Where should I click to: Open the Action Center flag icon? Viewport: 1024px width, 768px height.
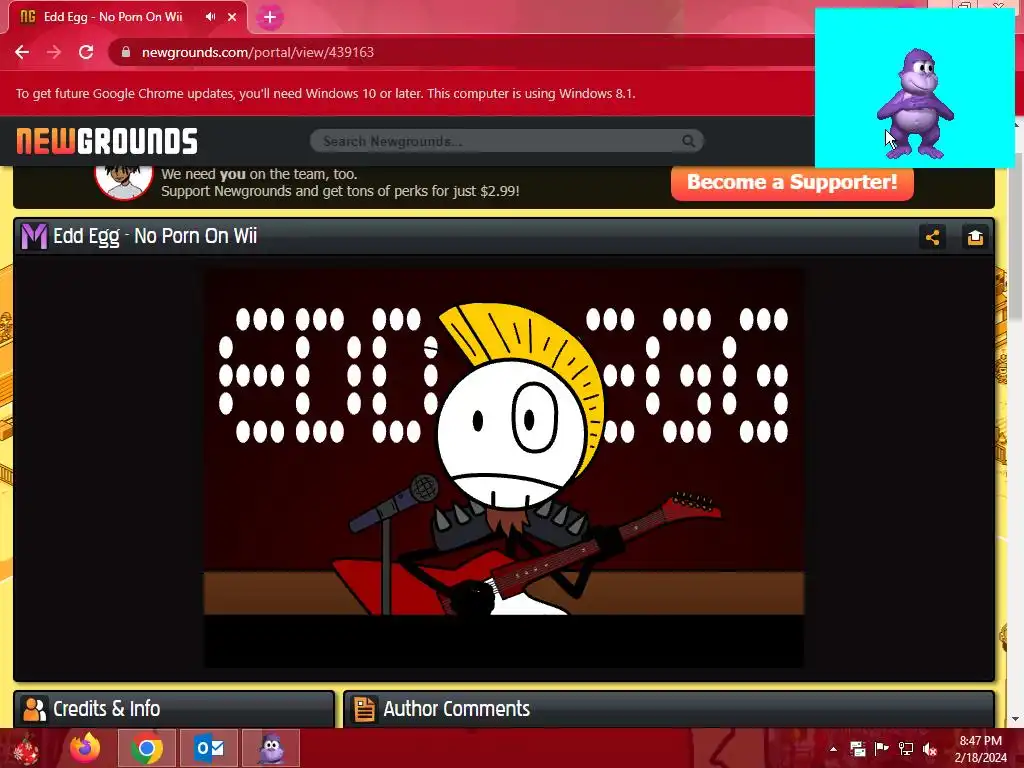pos(881,749)
